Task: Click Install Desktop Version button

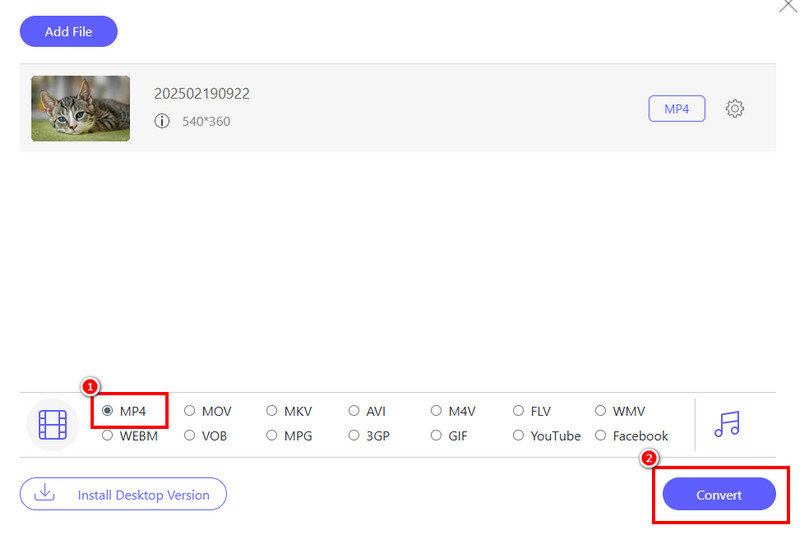Action: click(123, 494)
